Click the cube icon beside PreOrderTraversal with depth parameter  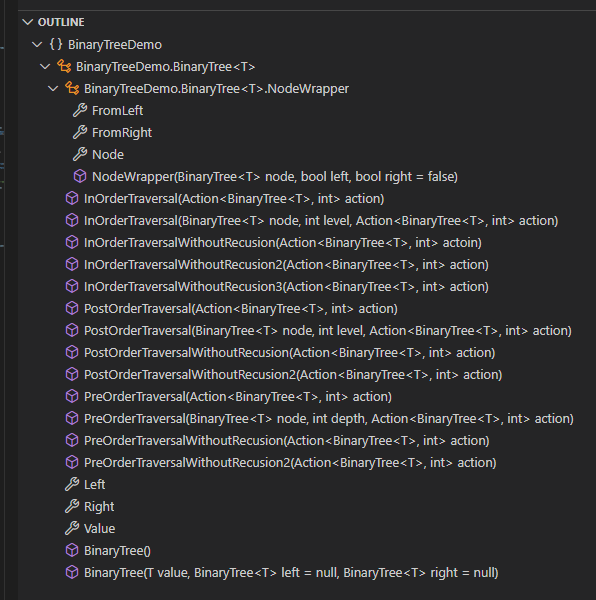tap(72, 419)
